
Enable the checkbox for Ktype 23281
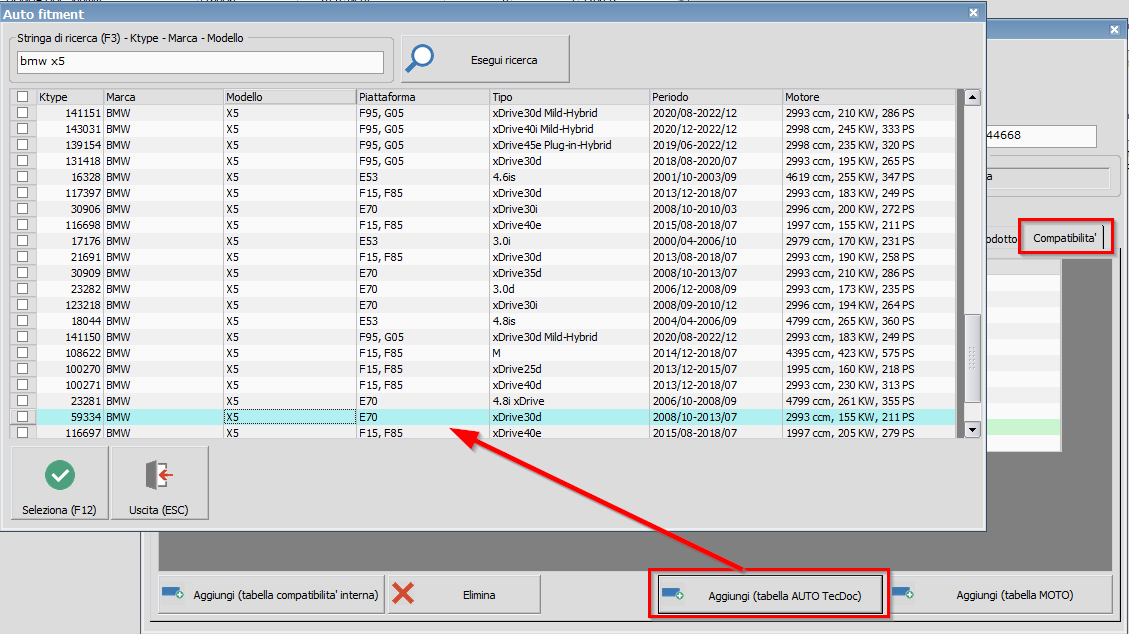point(22,401)
